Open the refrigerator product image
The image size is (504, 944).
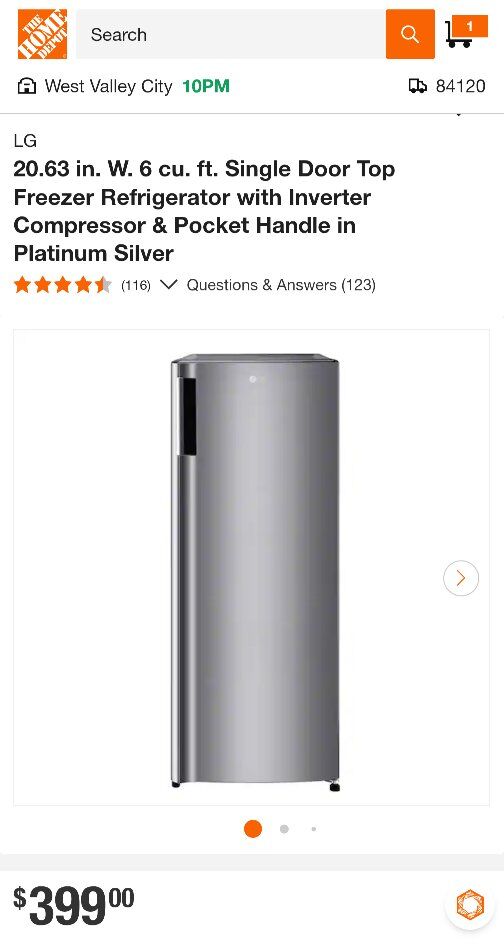click(x=256, y=572)
